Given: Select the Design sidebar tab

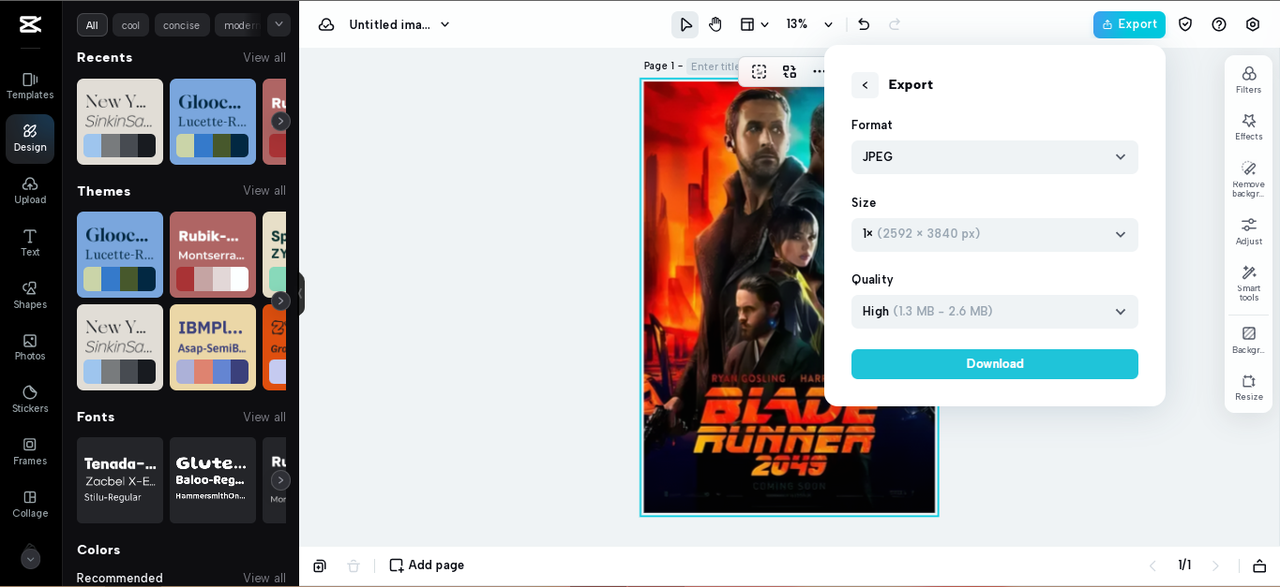Looking at the screenshot, I should coord(30,138).
